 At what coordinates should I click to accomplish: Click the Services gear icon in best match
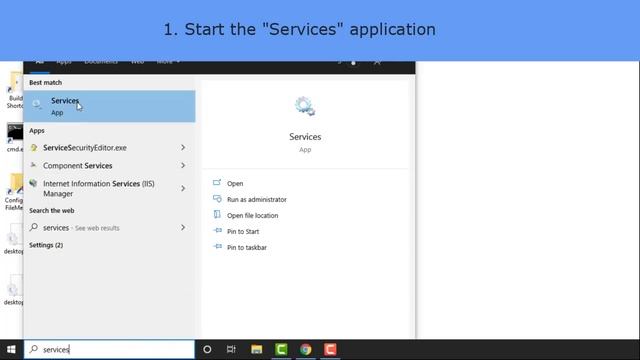pos(37,104)
